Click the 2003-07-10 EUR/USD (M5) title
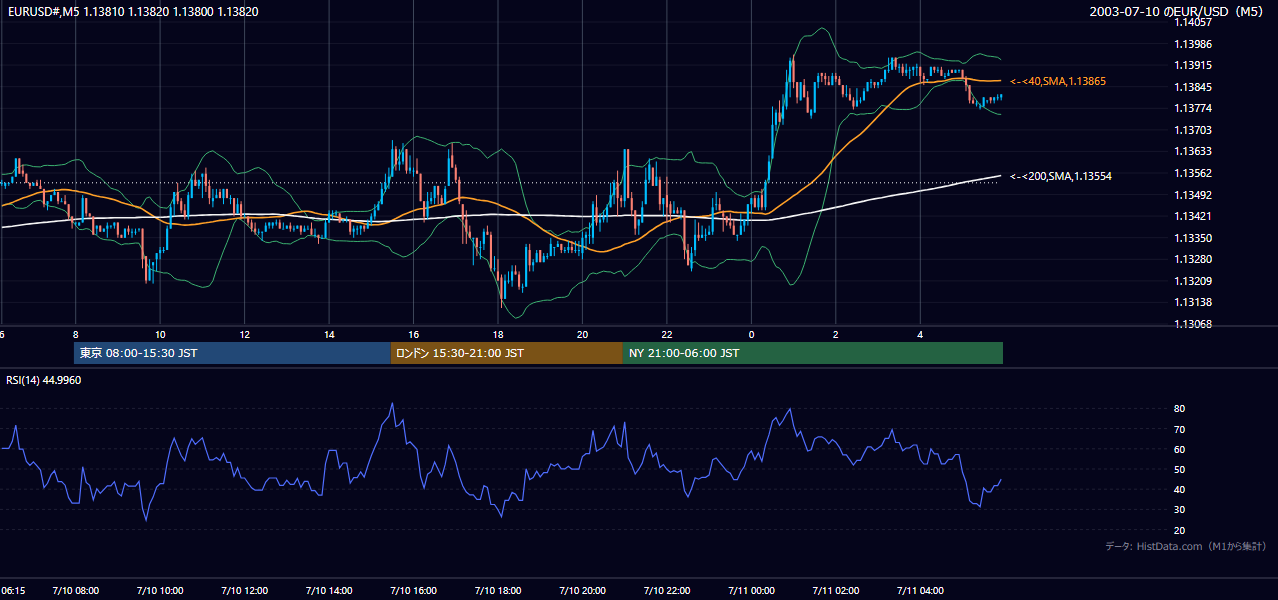Screen dimensions: 1278x600 coord(1178,12)
